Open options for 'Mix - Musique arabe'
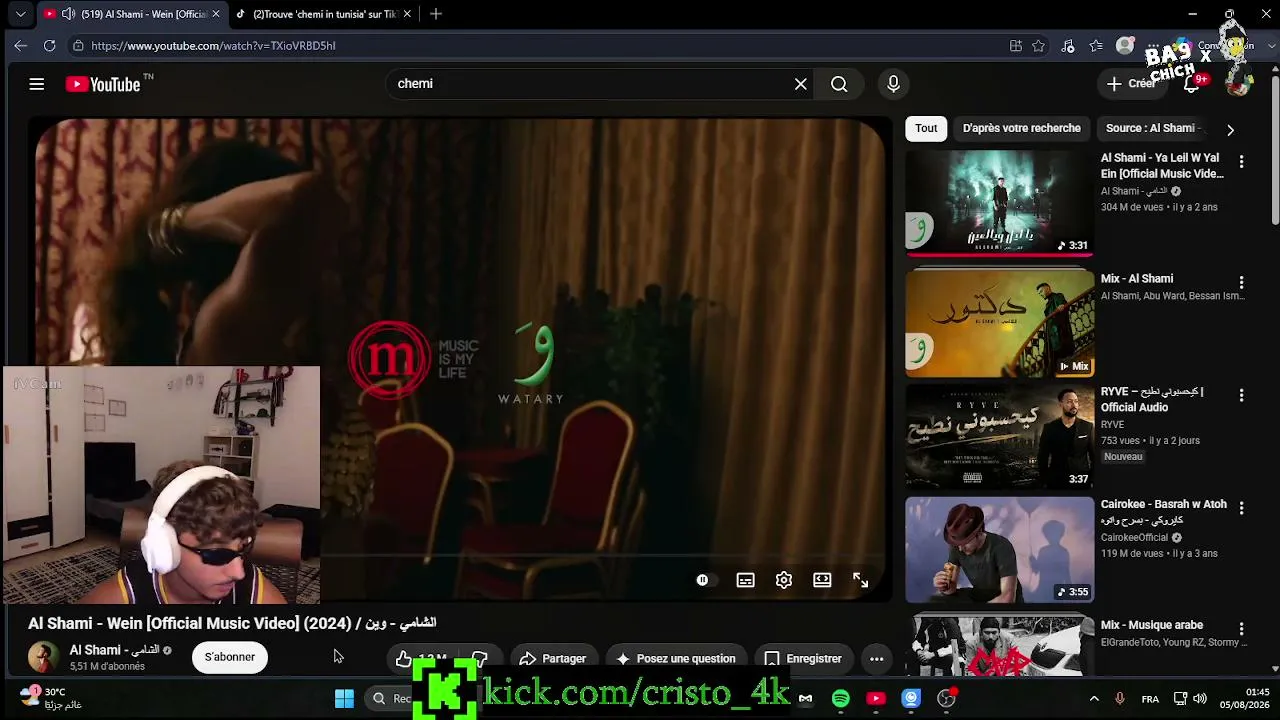 coord(1241,629)
